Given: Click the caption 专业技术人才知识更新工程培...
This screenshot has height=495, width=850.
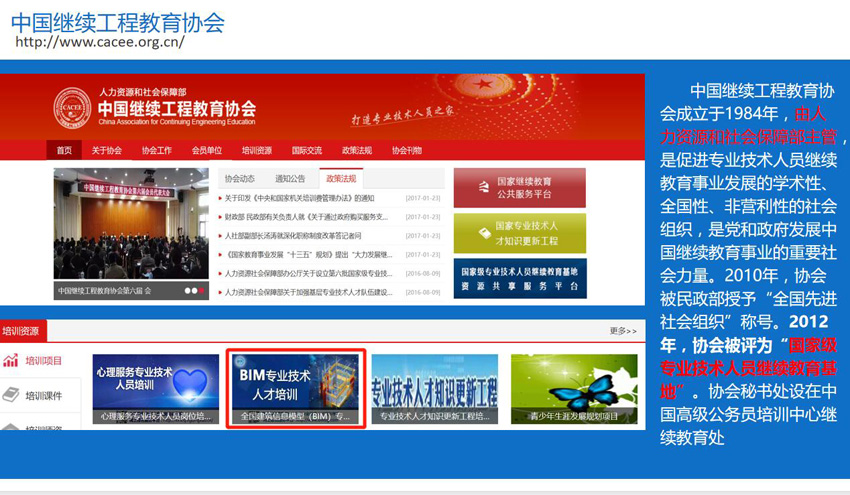Looking at the screenshot, I should tap(435, 416).
